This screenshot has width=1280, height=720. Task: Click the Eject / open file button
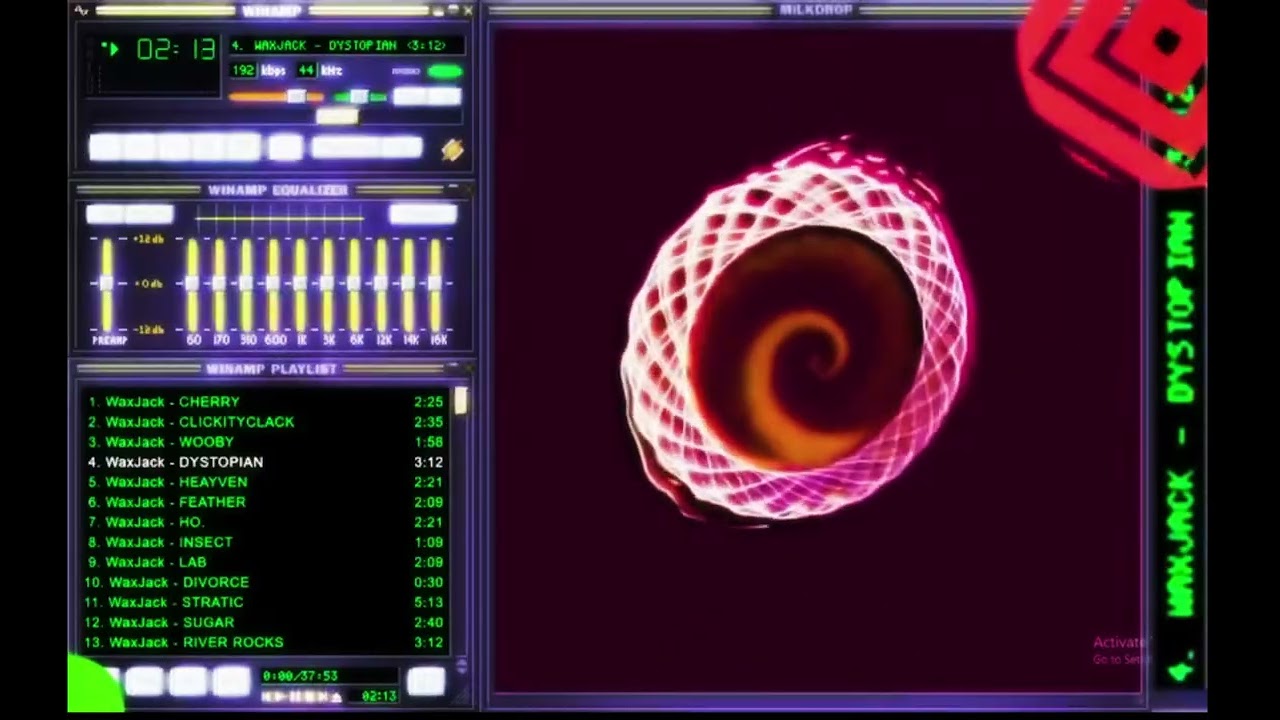click(x=285, y=148)
